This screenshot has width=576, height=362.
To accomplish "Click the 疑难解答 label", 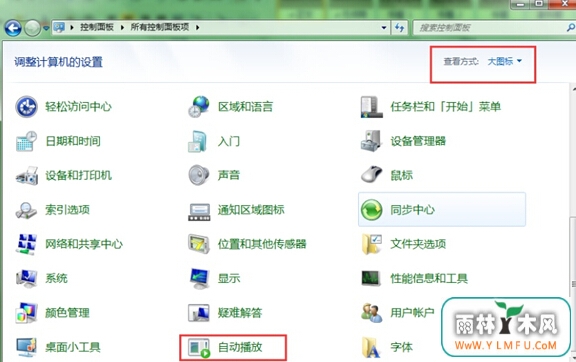I will [x=240, y=313].
